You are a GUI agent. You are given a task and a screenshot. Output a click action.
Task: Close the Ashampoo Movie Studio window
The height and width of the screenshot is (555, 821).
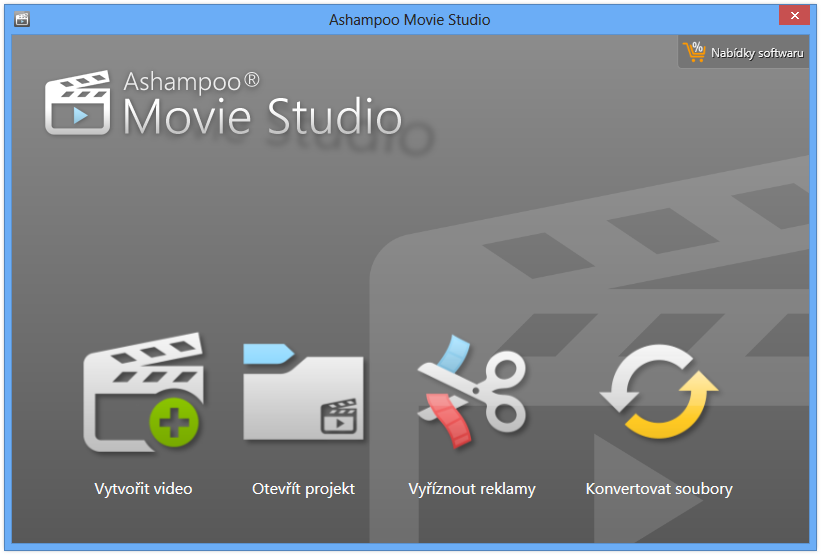[x=794, y=15]
